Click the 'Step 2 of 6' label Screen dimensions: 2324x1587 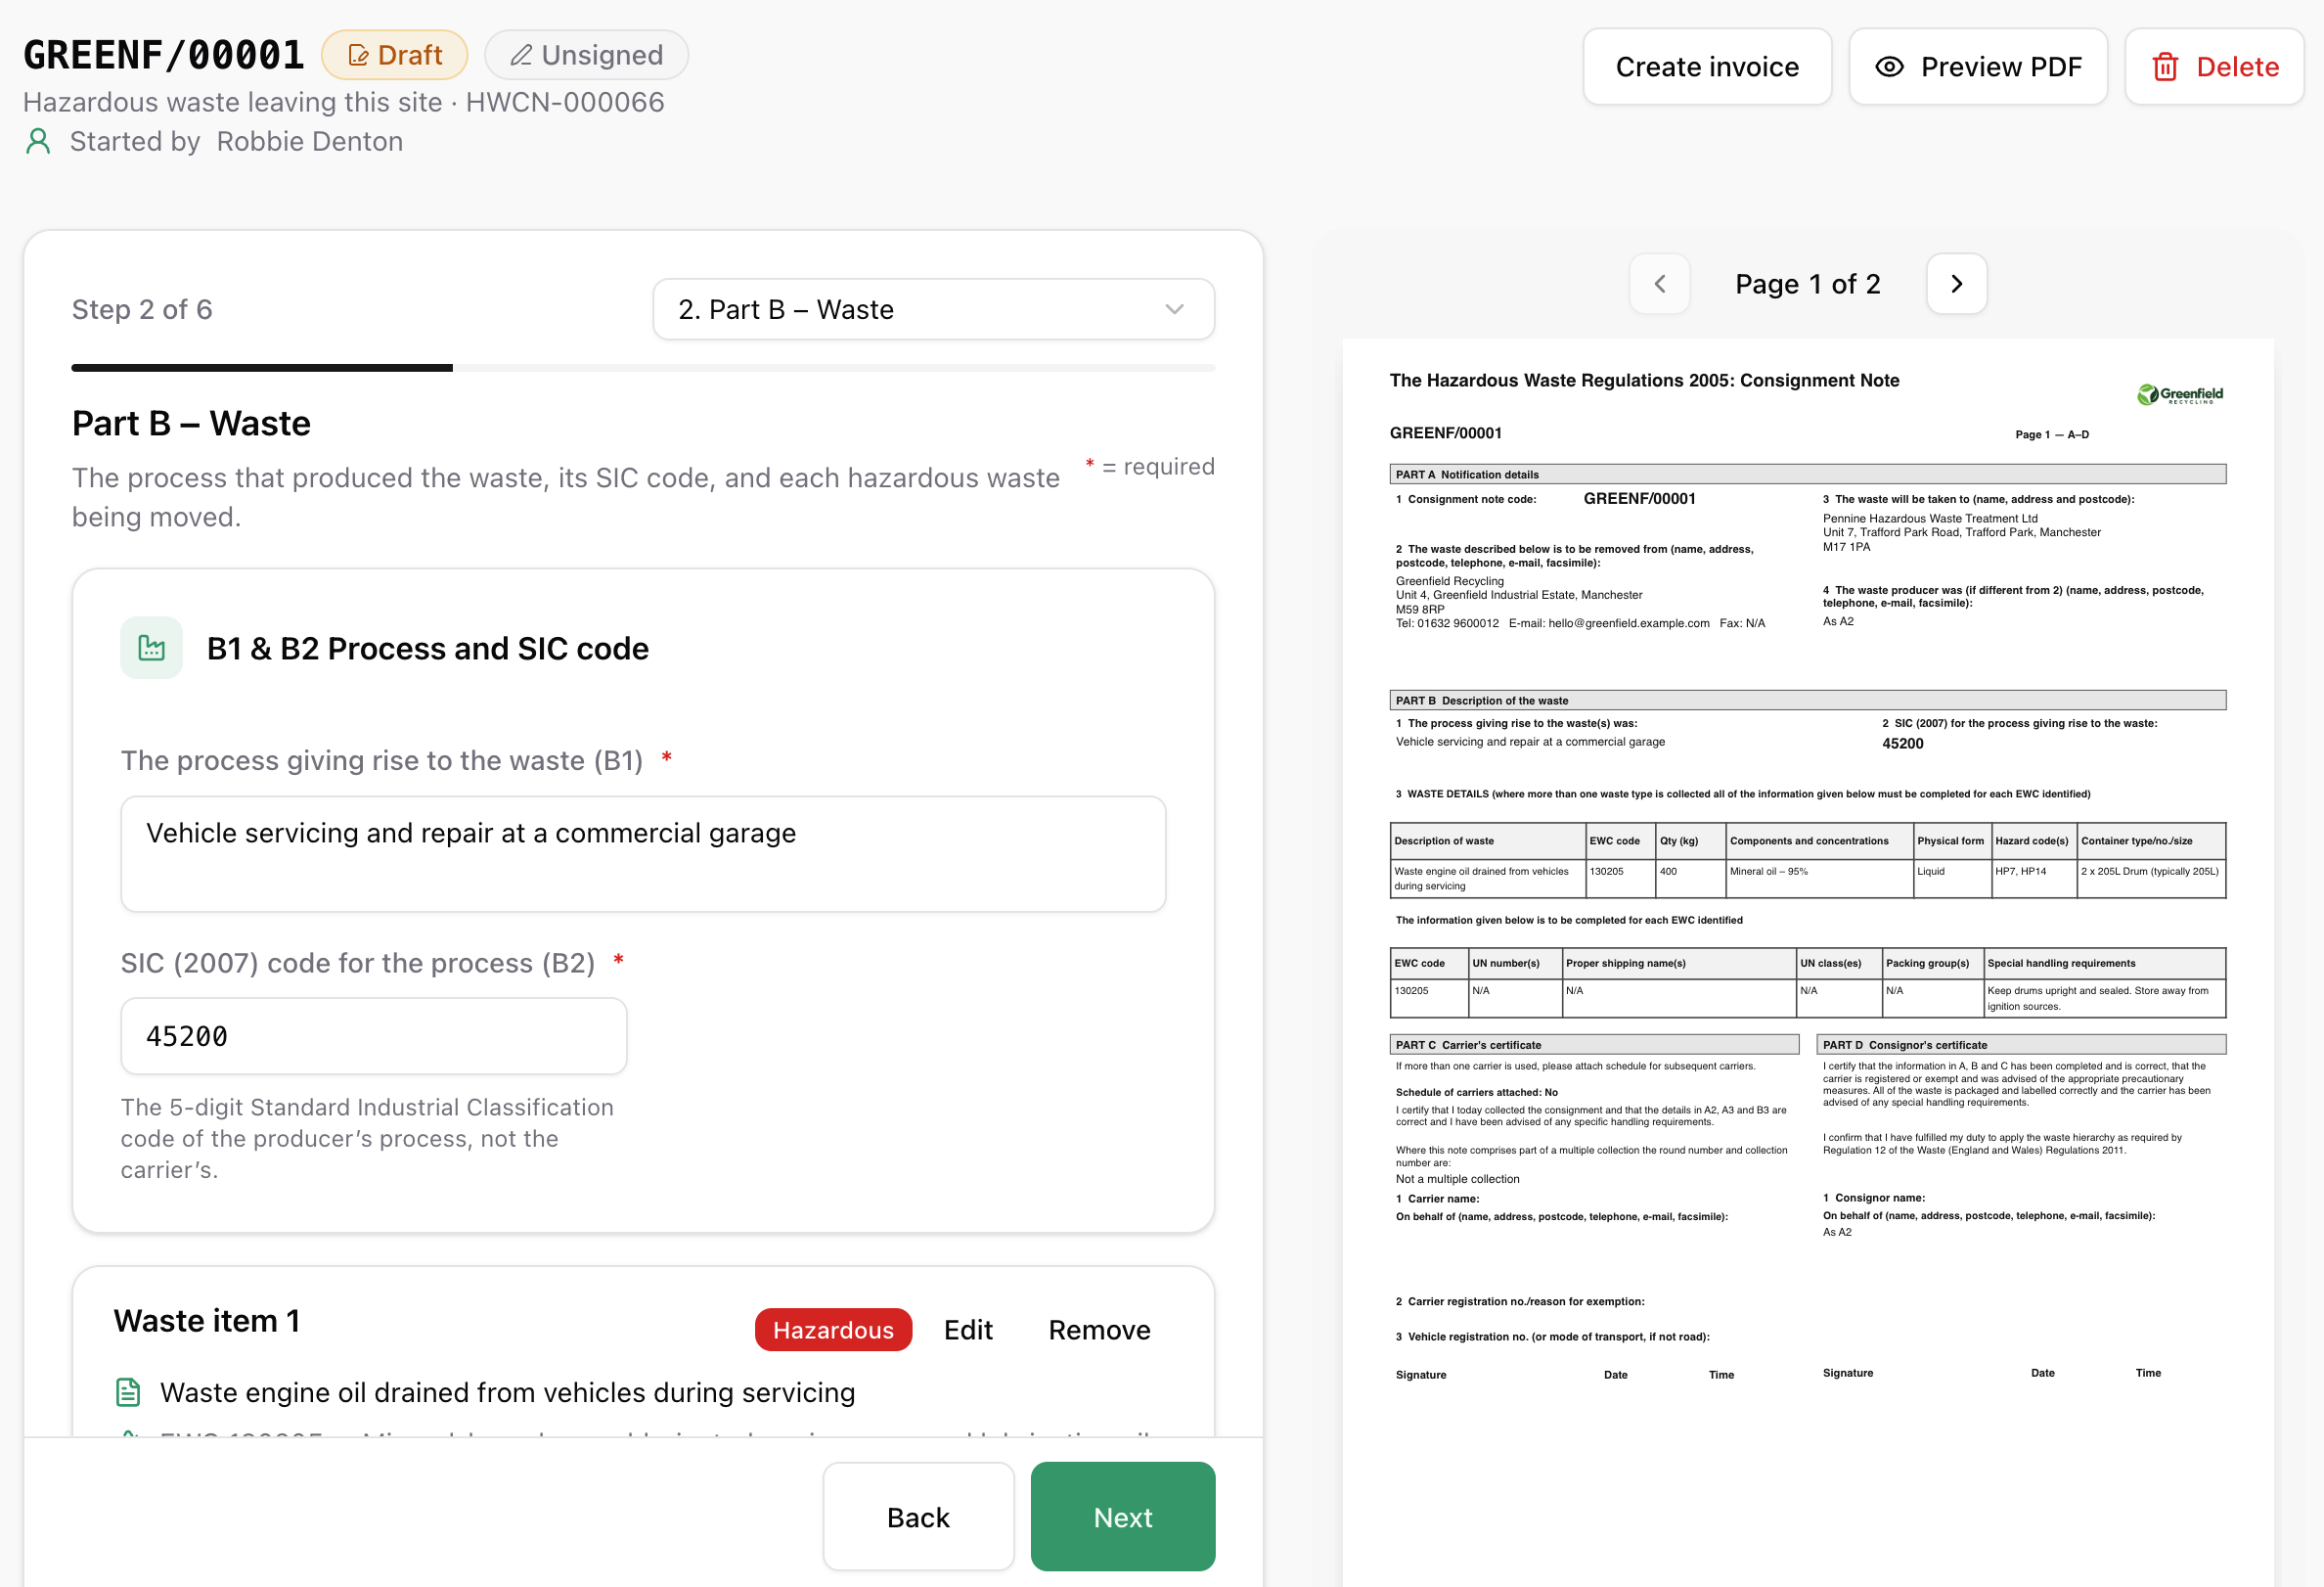(142, 310)
